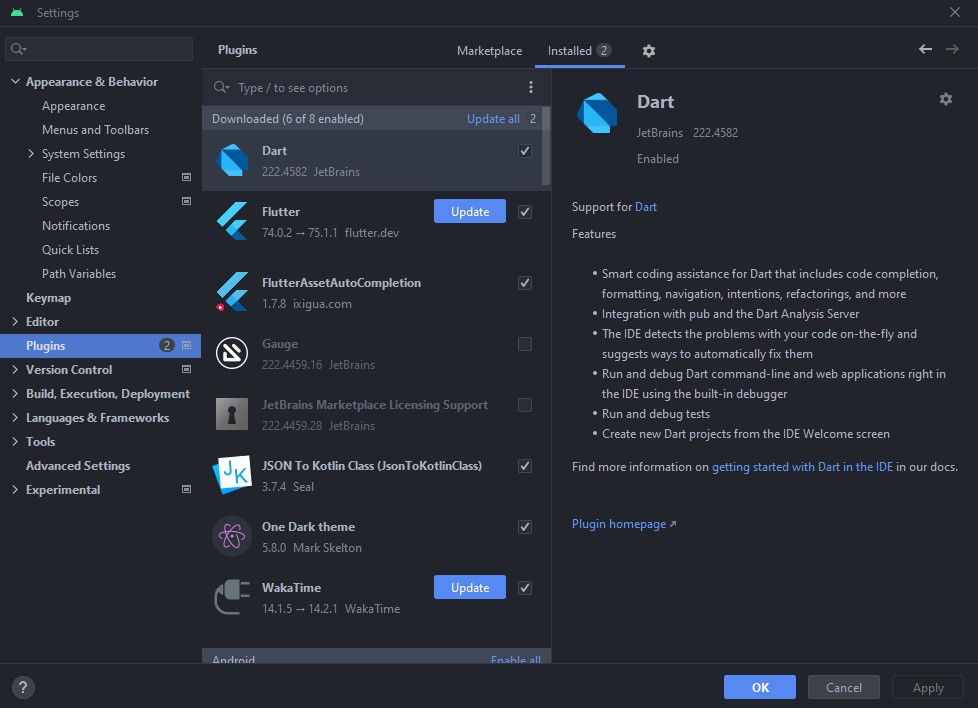
Task: Click the WakaTime plug icon
Action: coord(232,597)
